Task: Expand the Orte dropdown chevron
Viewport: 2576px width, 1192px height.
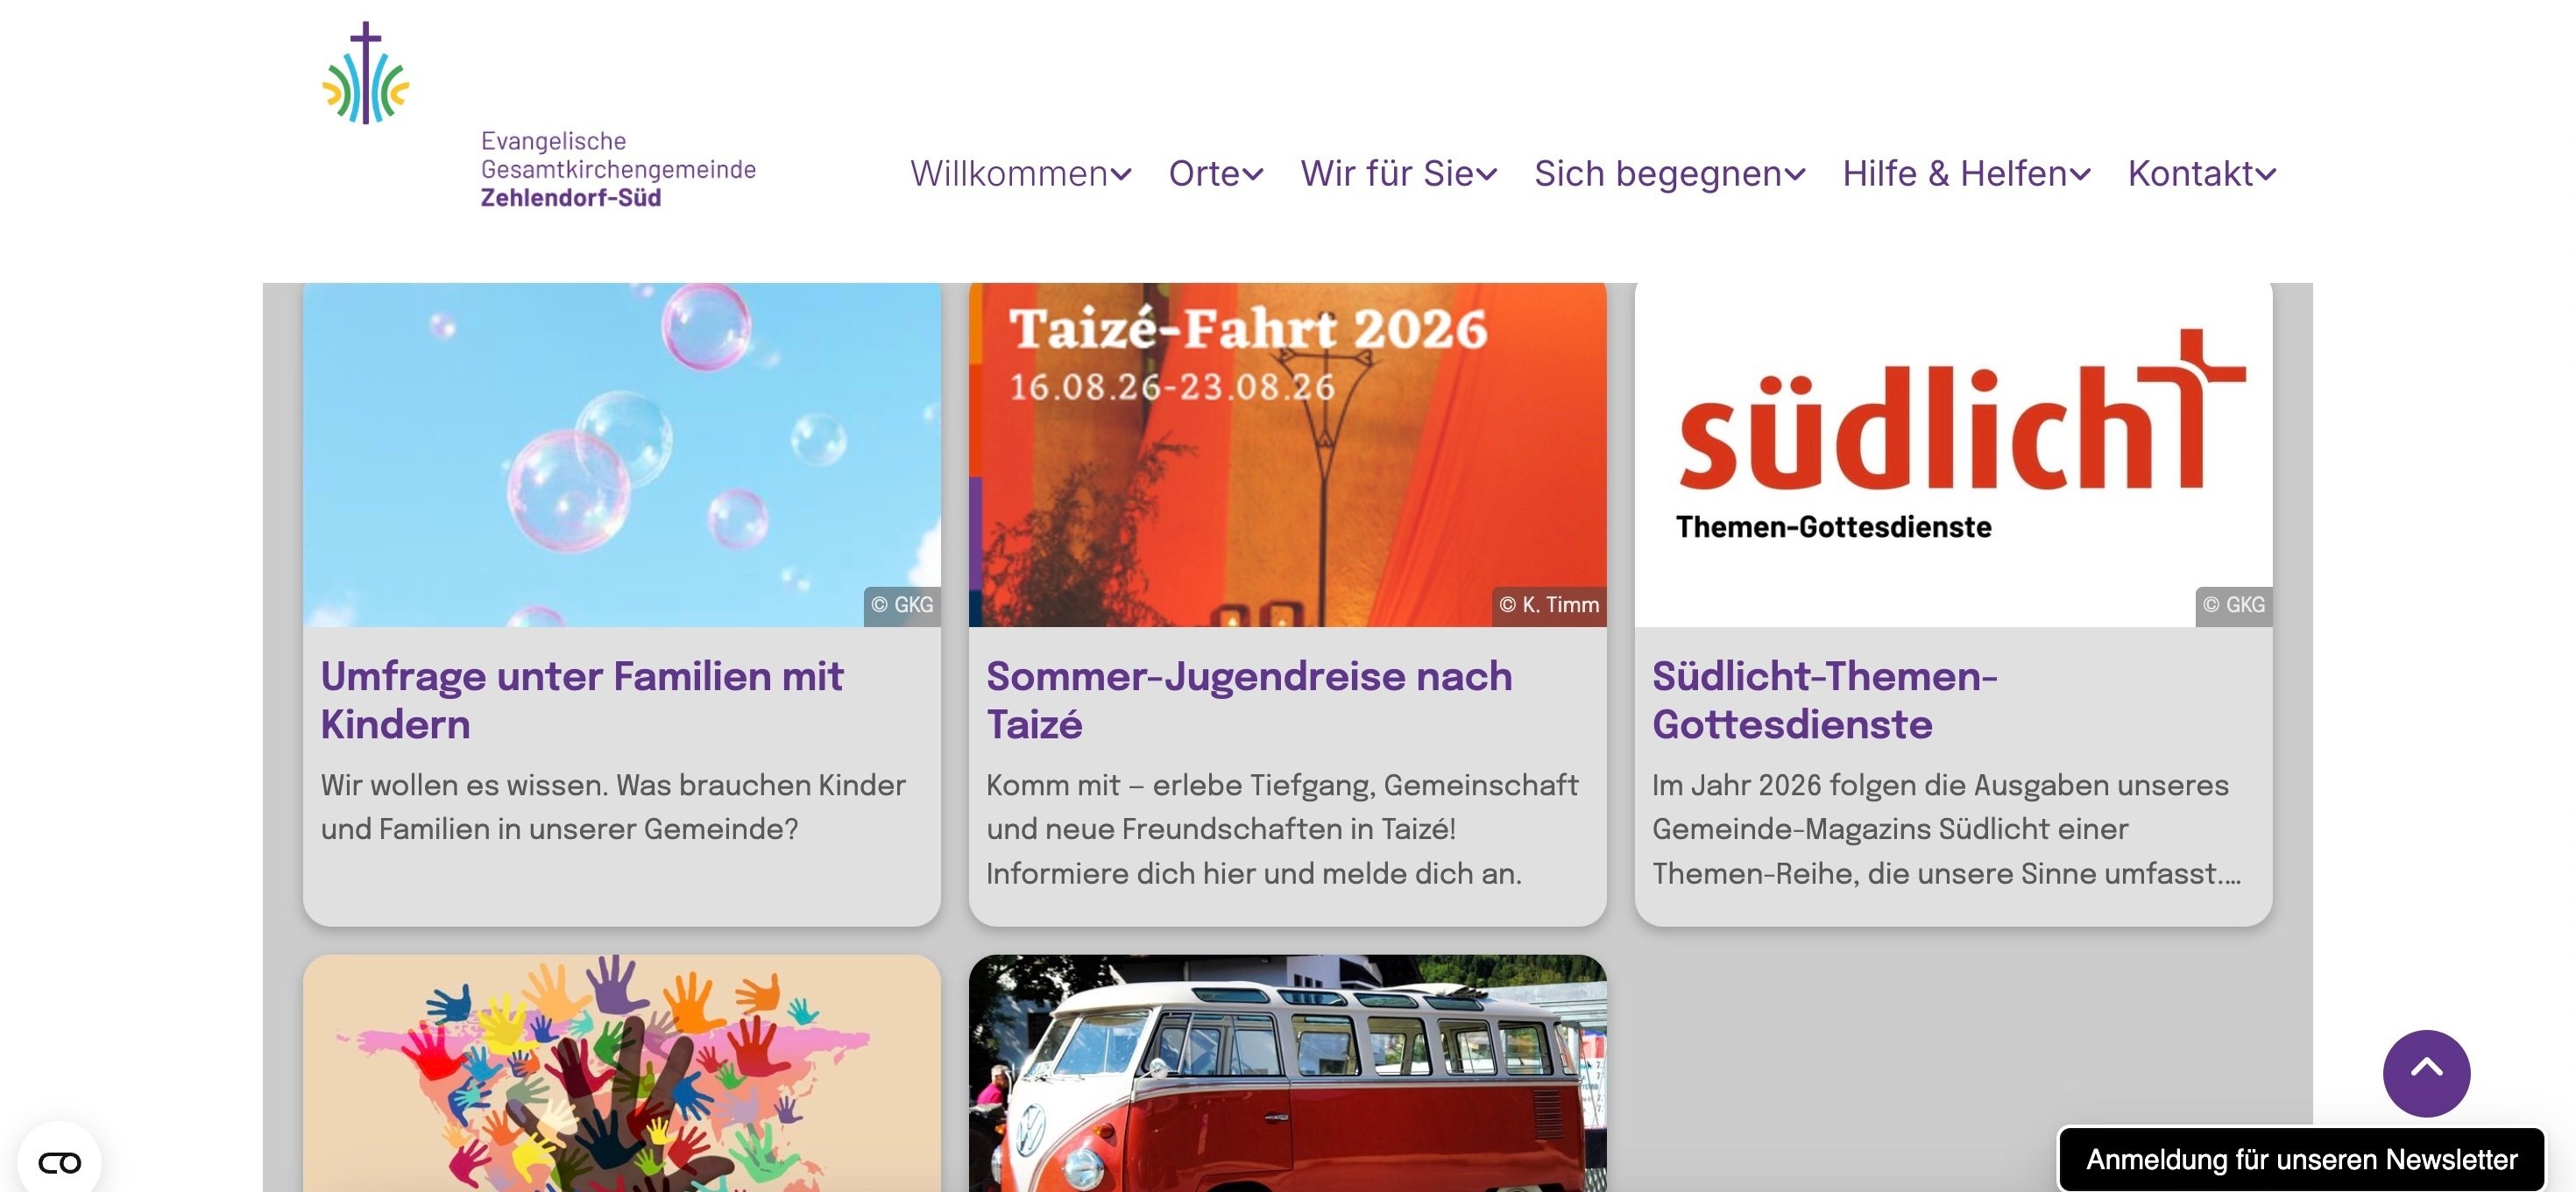Action: 1252,175
